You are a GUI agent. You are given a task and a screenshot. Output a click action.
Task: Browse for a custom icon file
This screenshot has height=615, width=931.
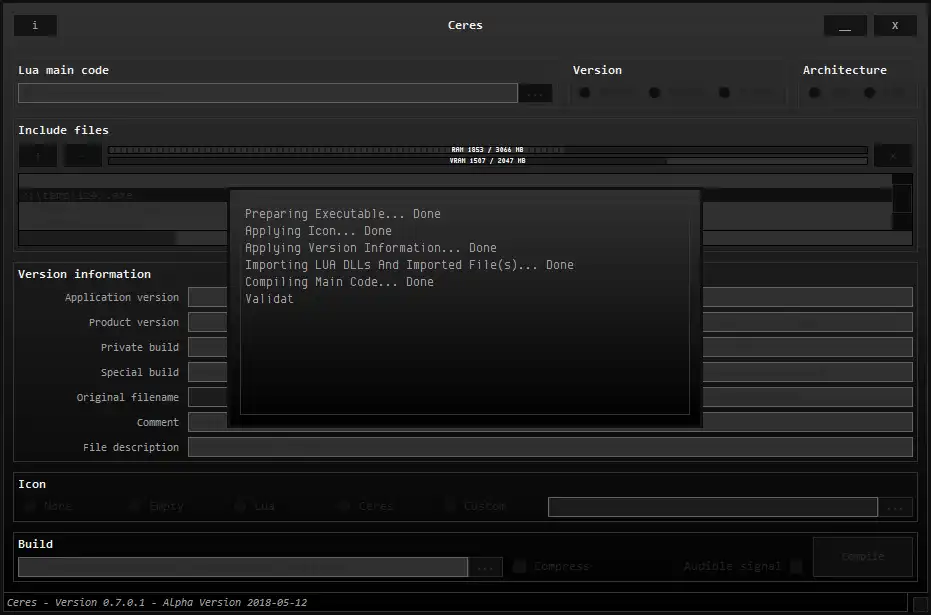click(895, 508)
